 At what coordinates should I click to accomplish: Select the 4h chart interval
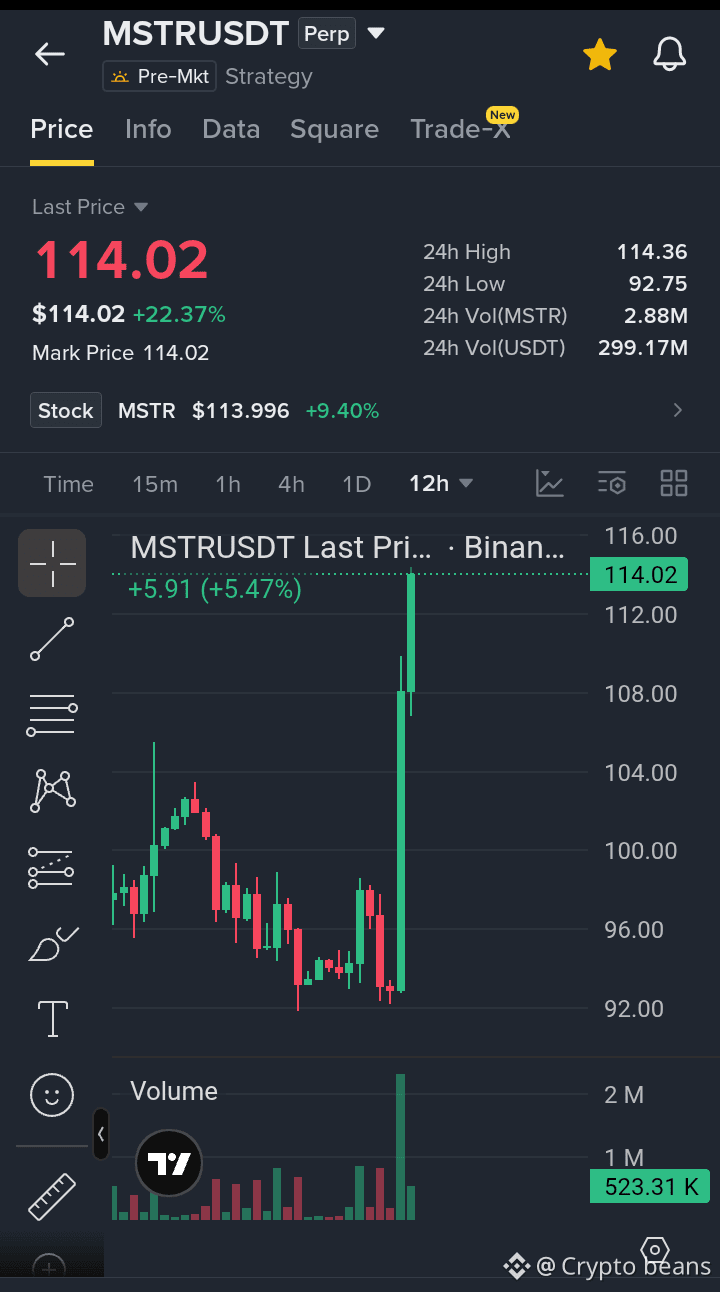coord(291,484)
